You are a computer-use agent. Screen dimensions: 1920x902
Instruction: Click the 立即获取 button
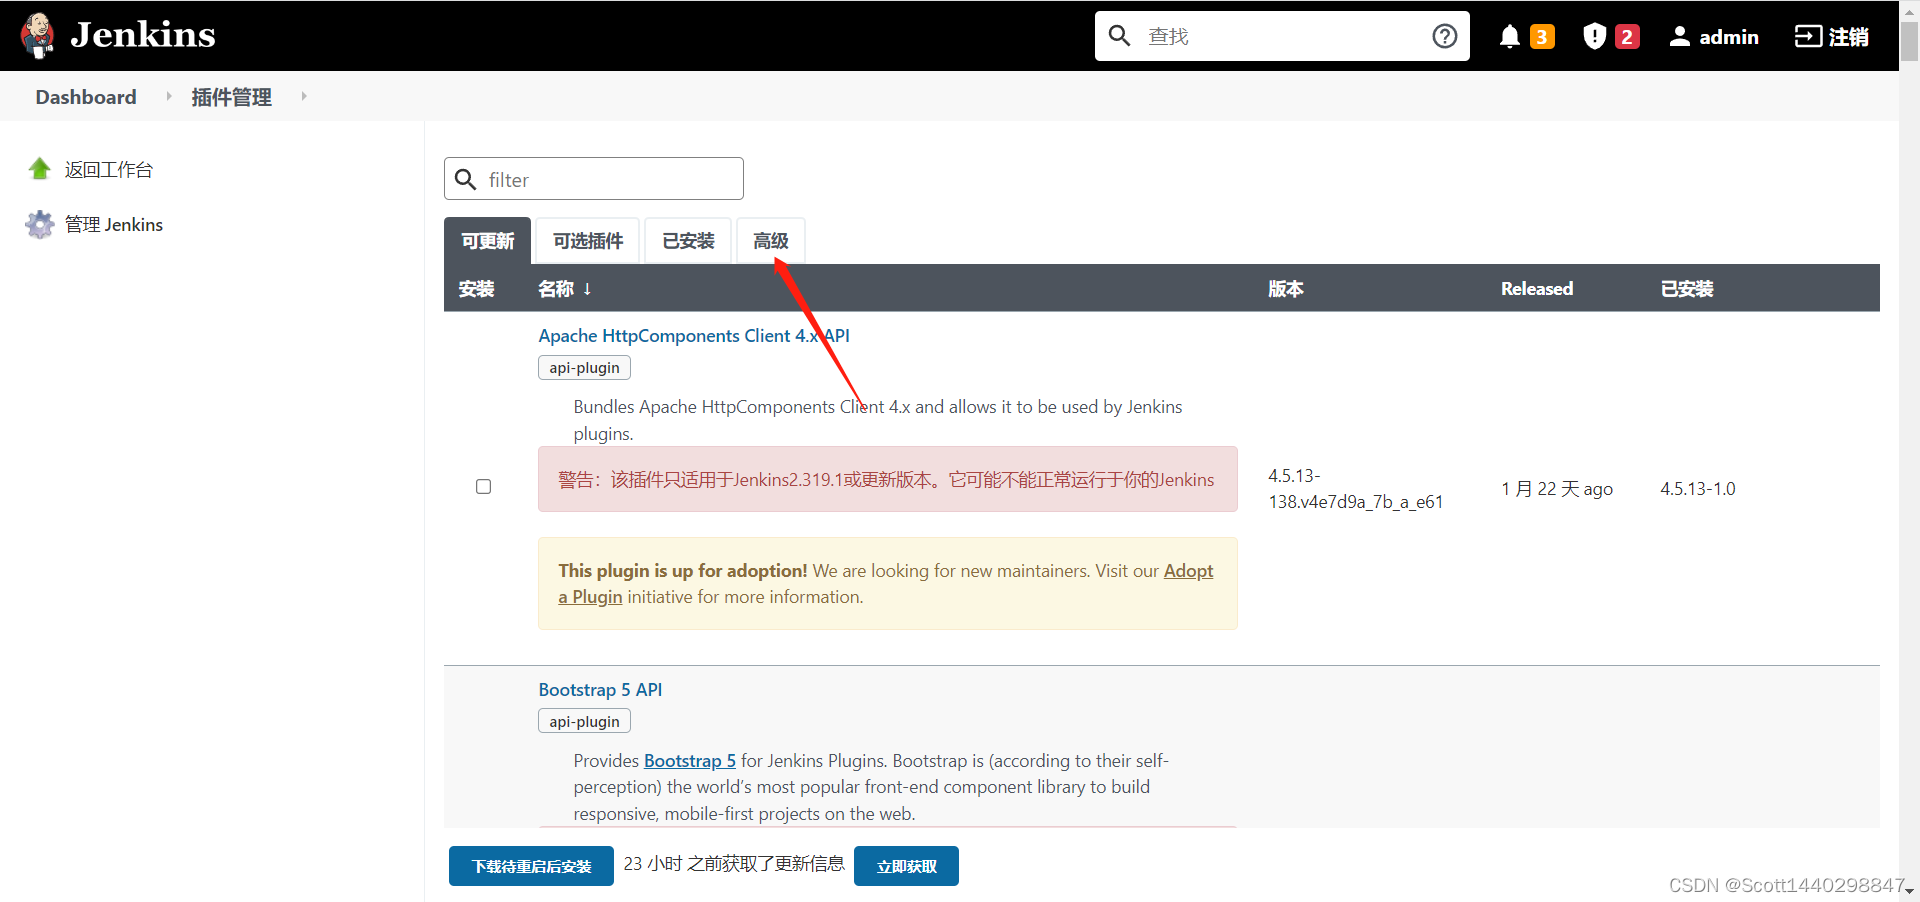(x=906, y=866)
